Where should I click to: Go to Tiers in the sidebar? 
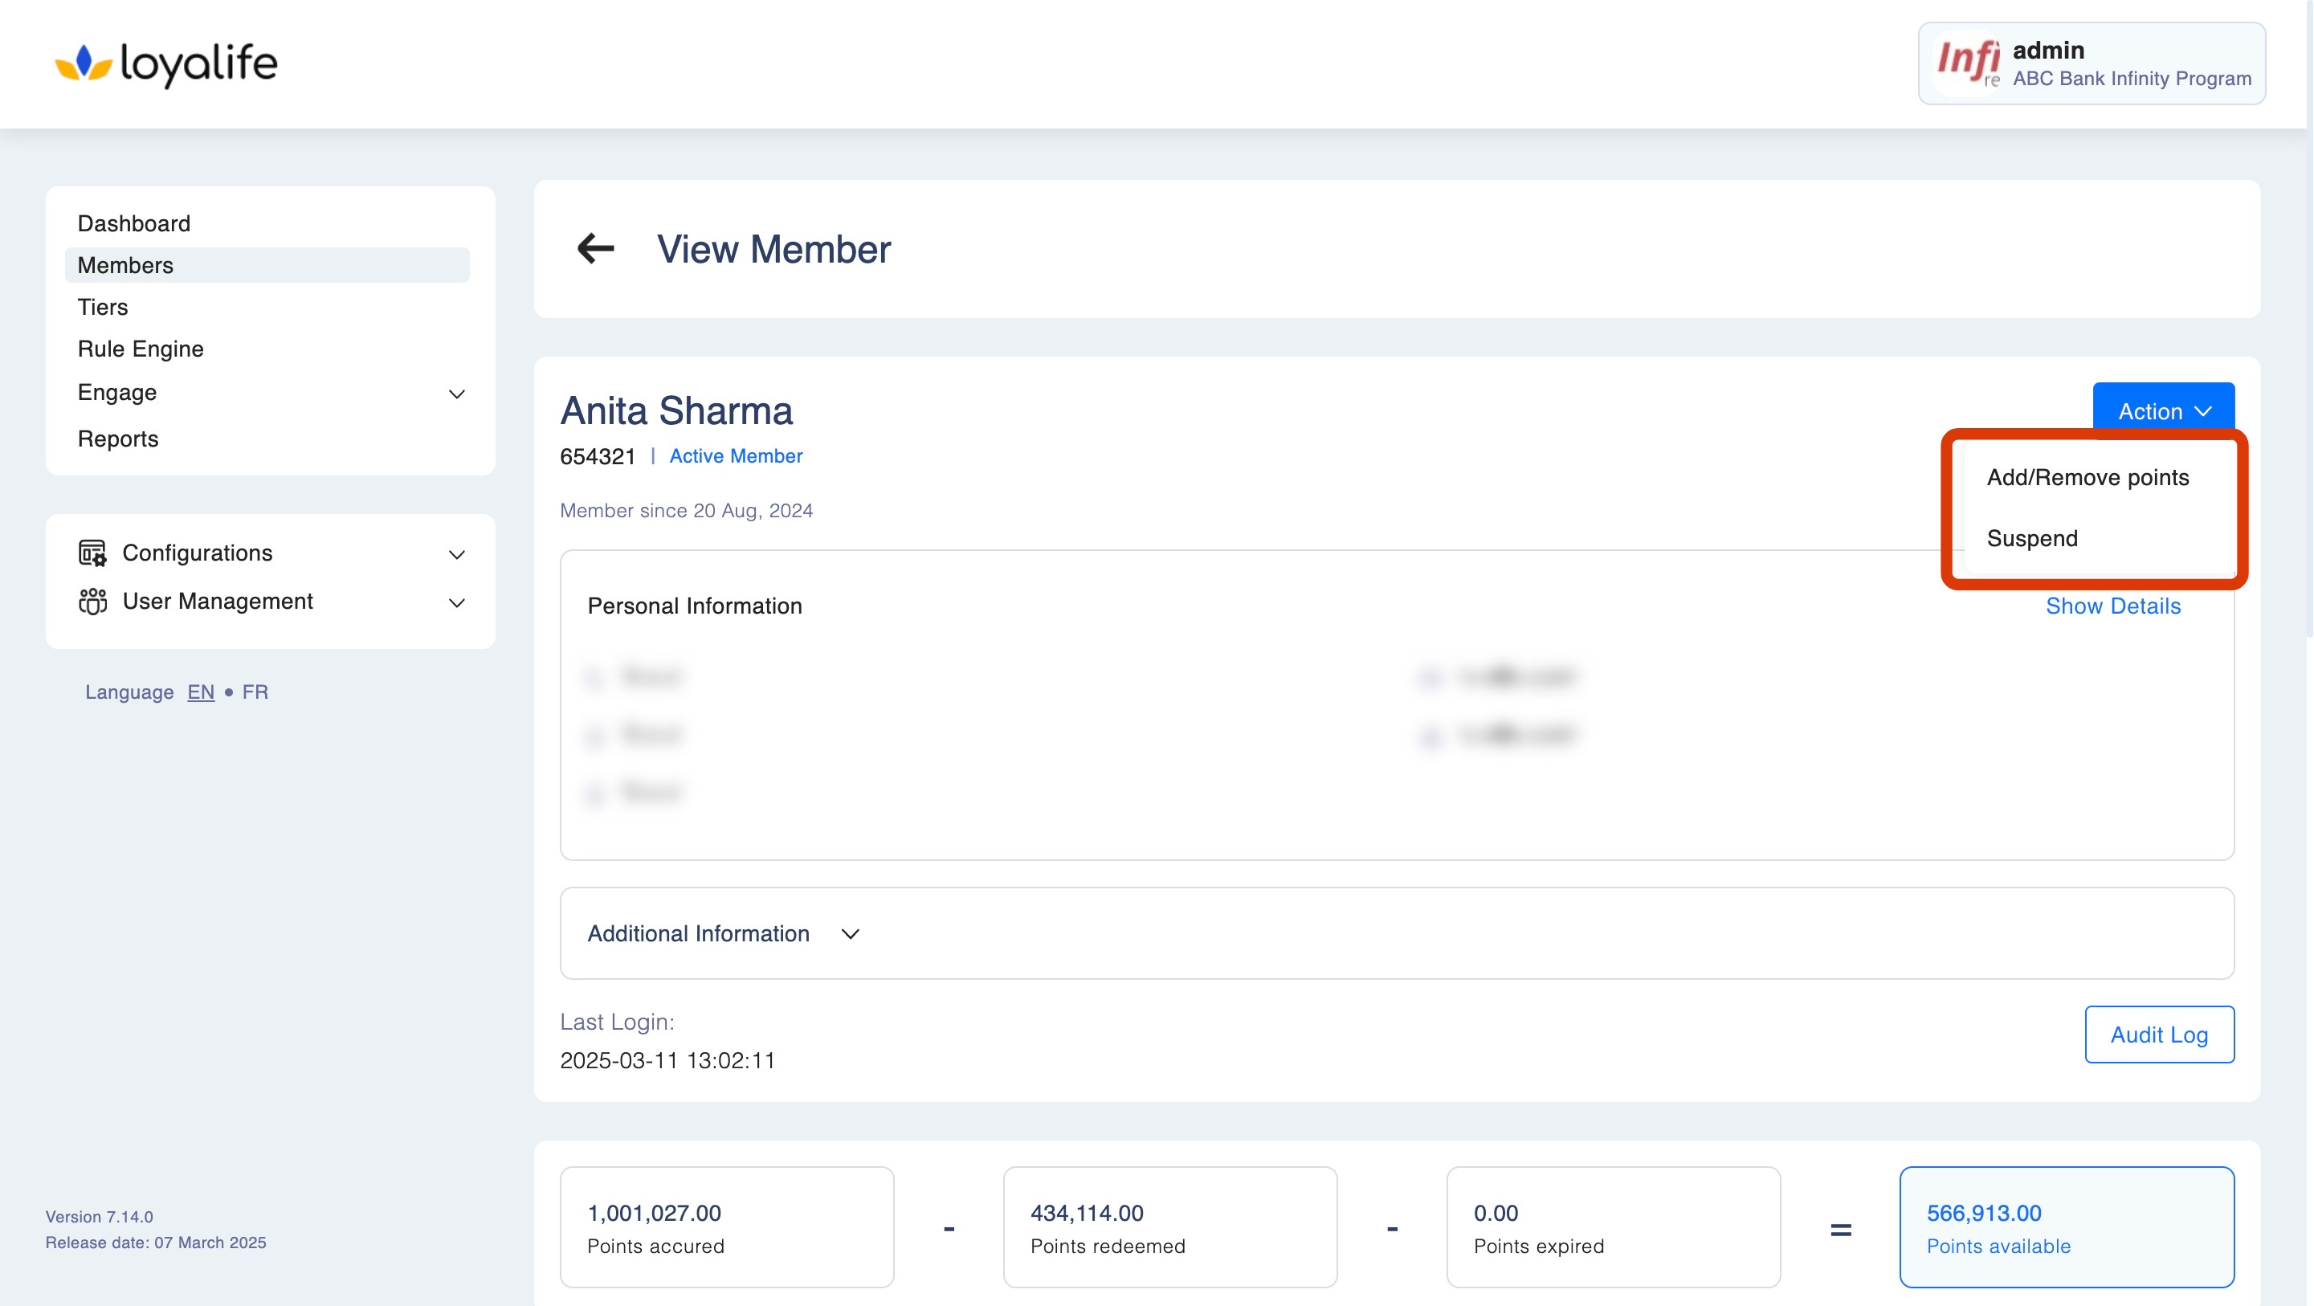coord(103,307)
